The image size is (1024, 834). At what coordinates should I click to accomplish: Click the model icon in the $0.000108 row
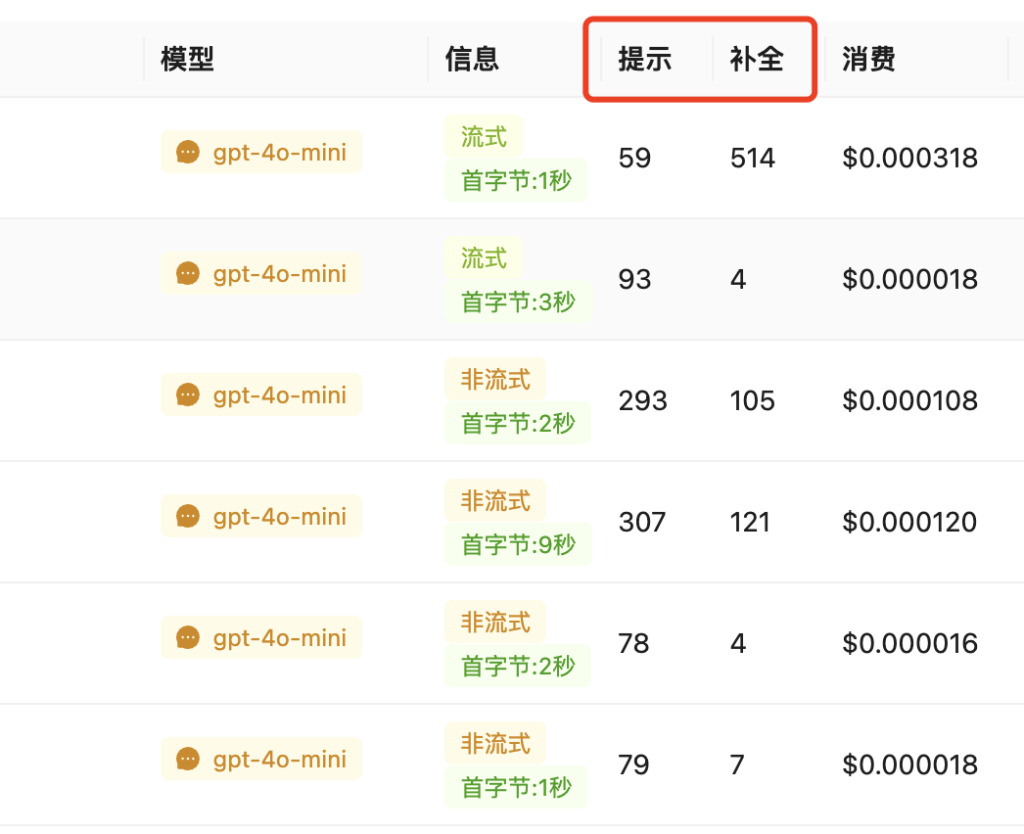[187, 395]
